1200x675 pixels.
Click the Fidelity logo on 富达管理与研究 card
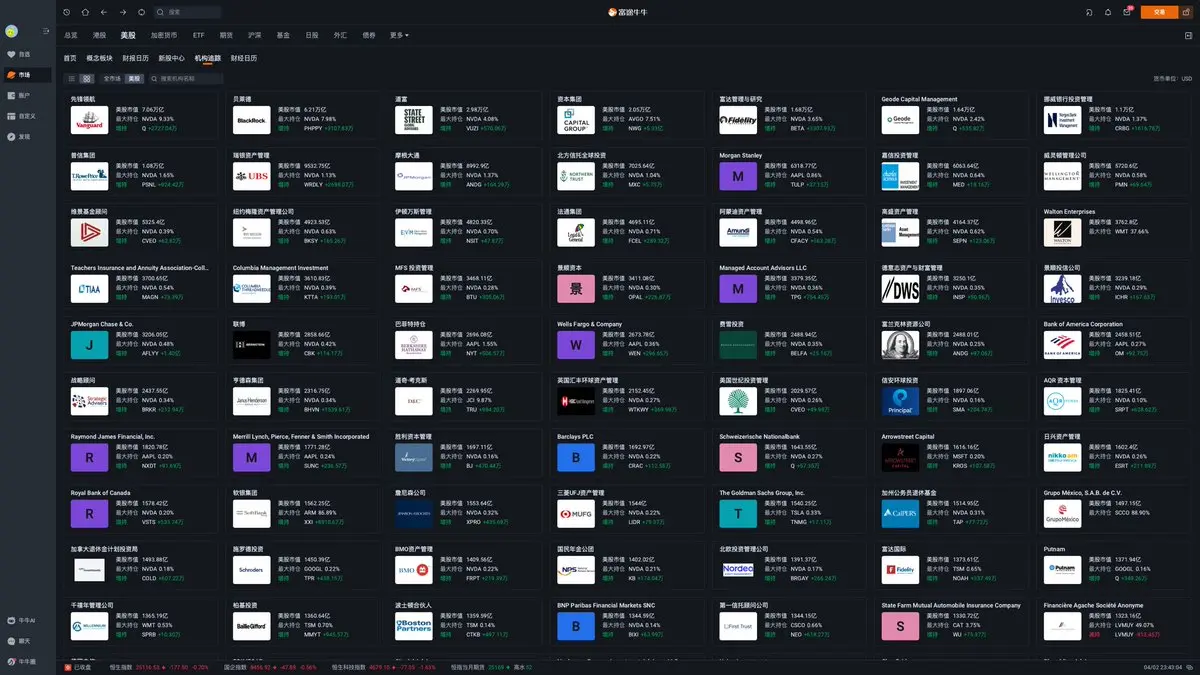738,120
